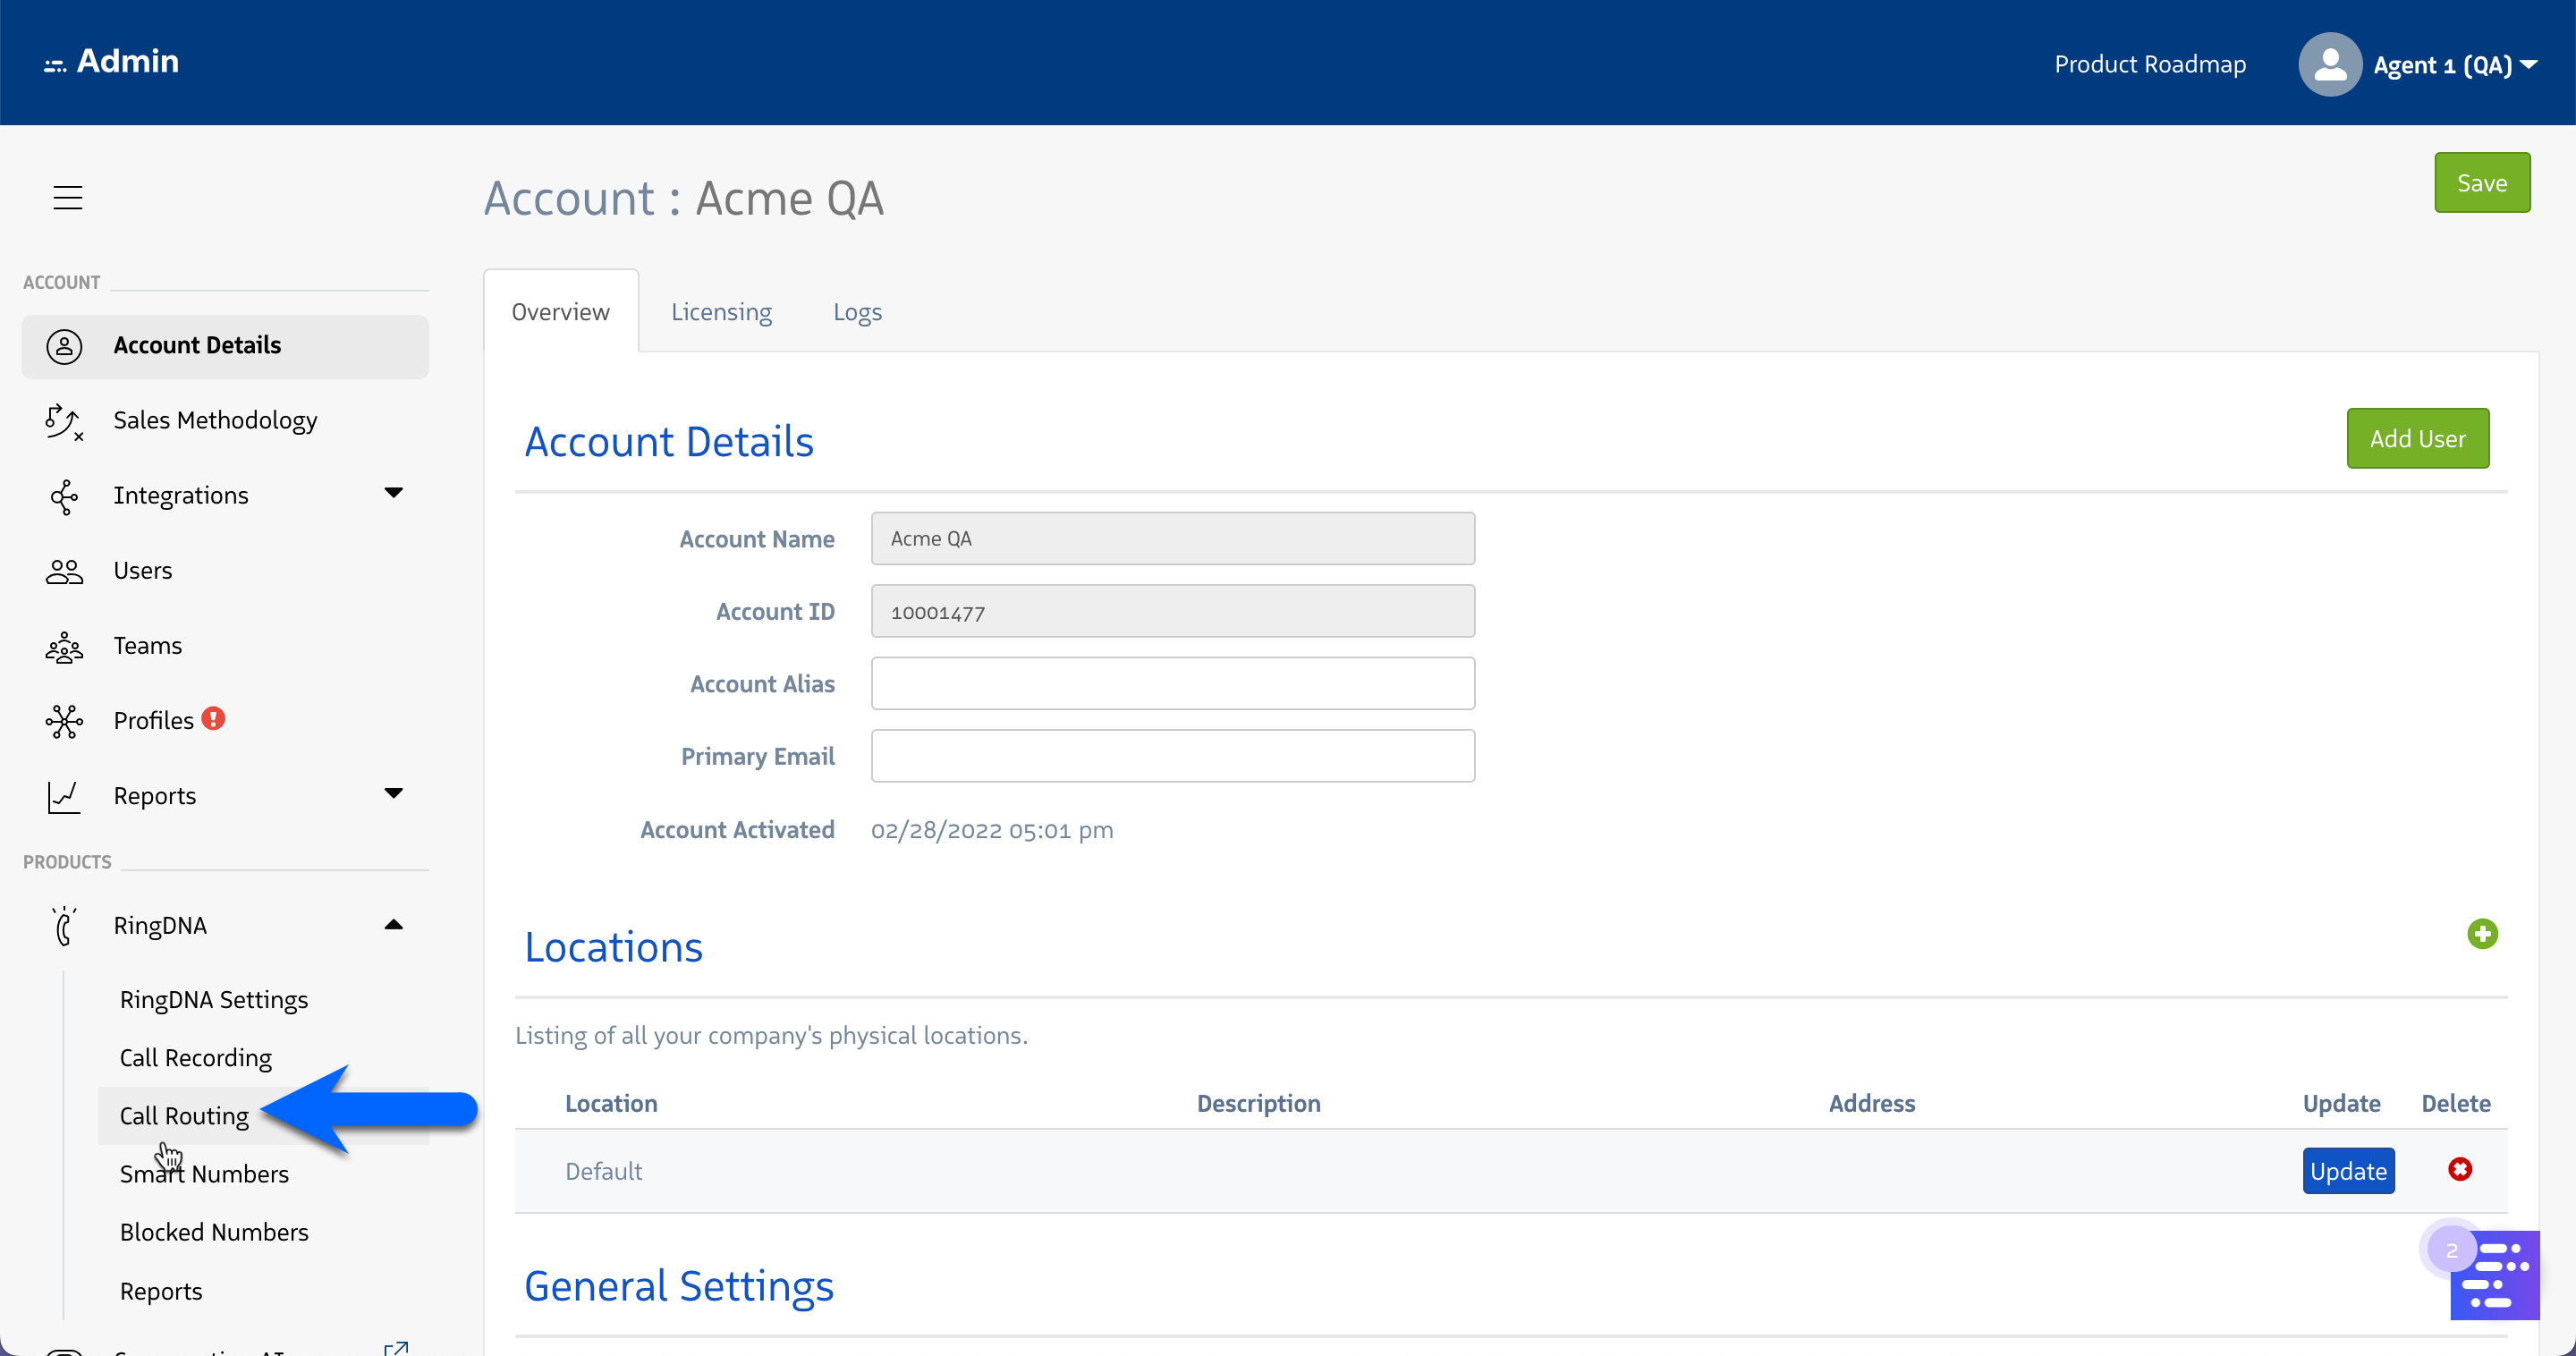Click the Save button
2576x1356 pixels.
(x=2481, y=183)
